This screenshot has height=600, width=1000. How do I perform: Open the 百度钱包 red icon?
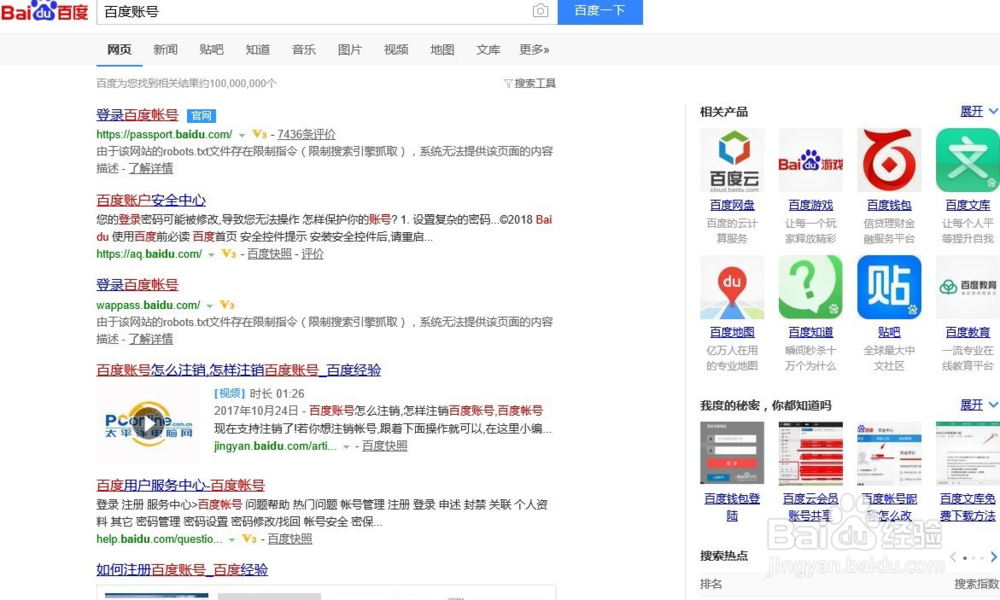[889, 160]
